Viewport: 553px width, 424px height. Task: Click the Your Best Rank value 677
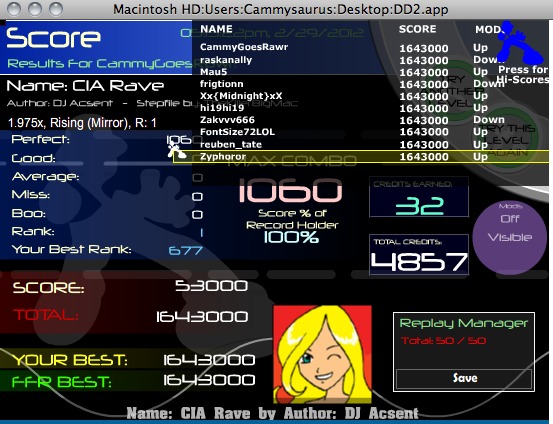tap(186, 250)
